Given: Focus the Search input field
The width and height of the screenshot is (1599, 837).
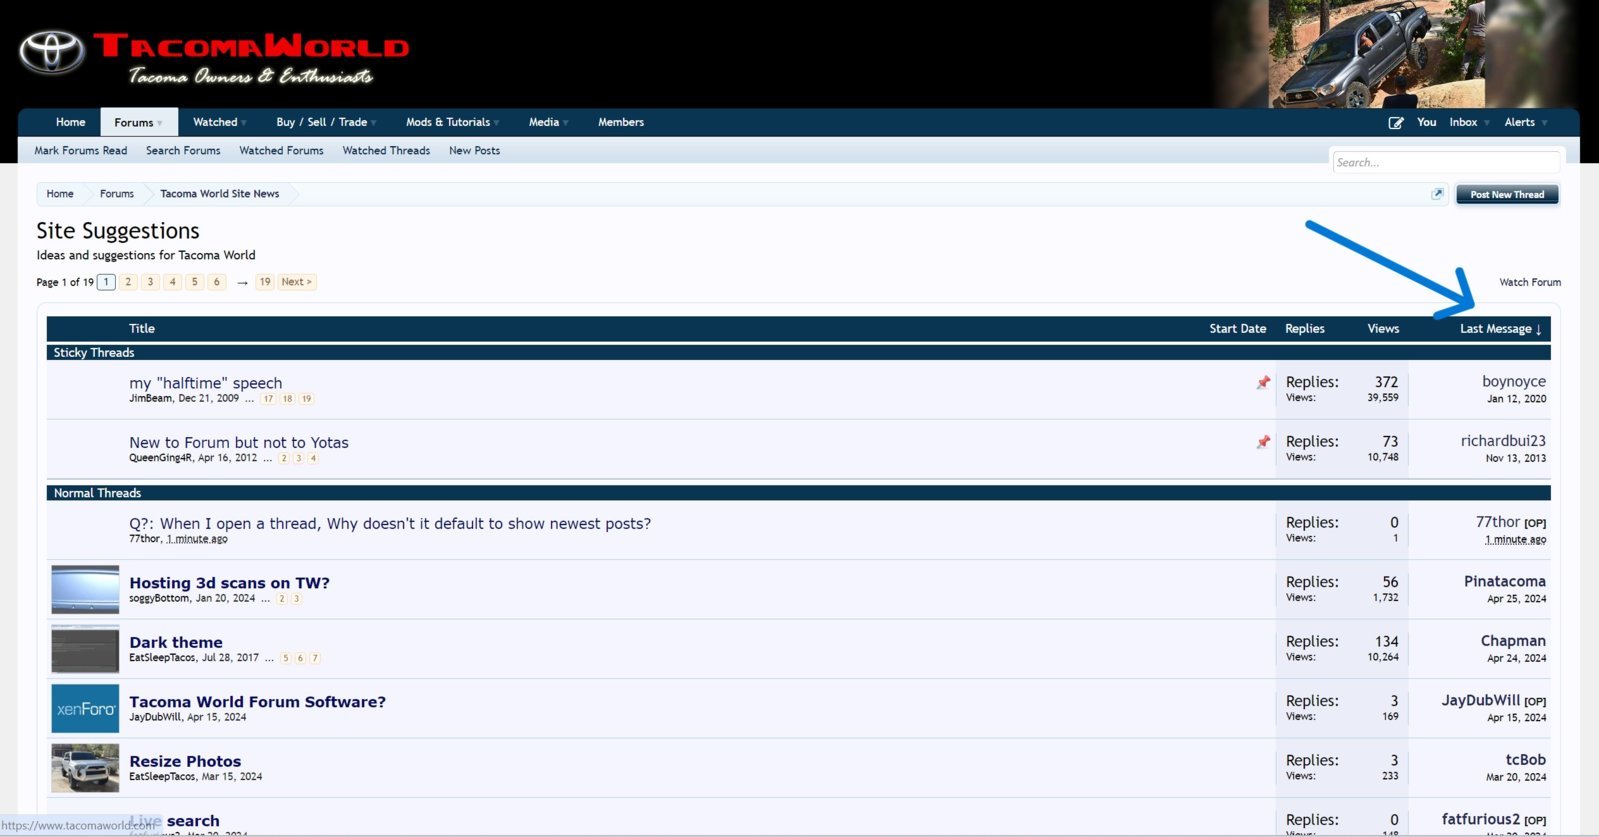Looking at the screenshot, I should [1445, 162].
